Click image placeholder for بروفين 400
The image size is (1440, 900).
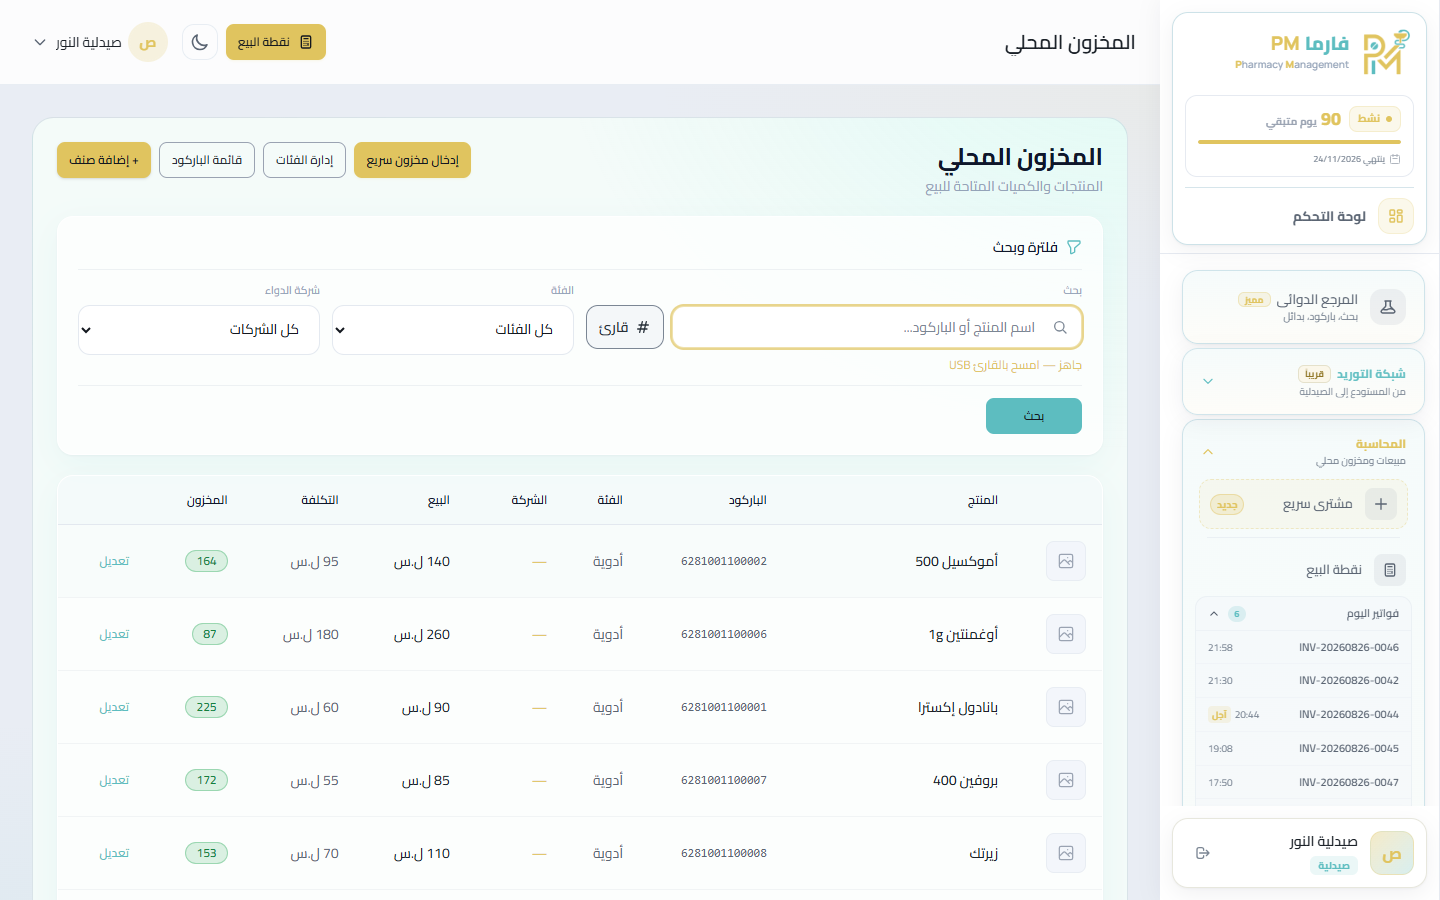coord(1066,780)
